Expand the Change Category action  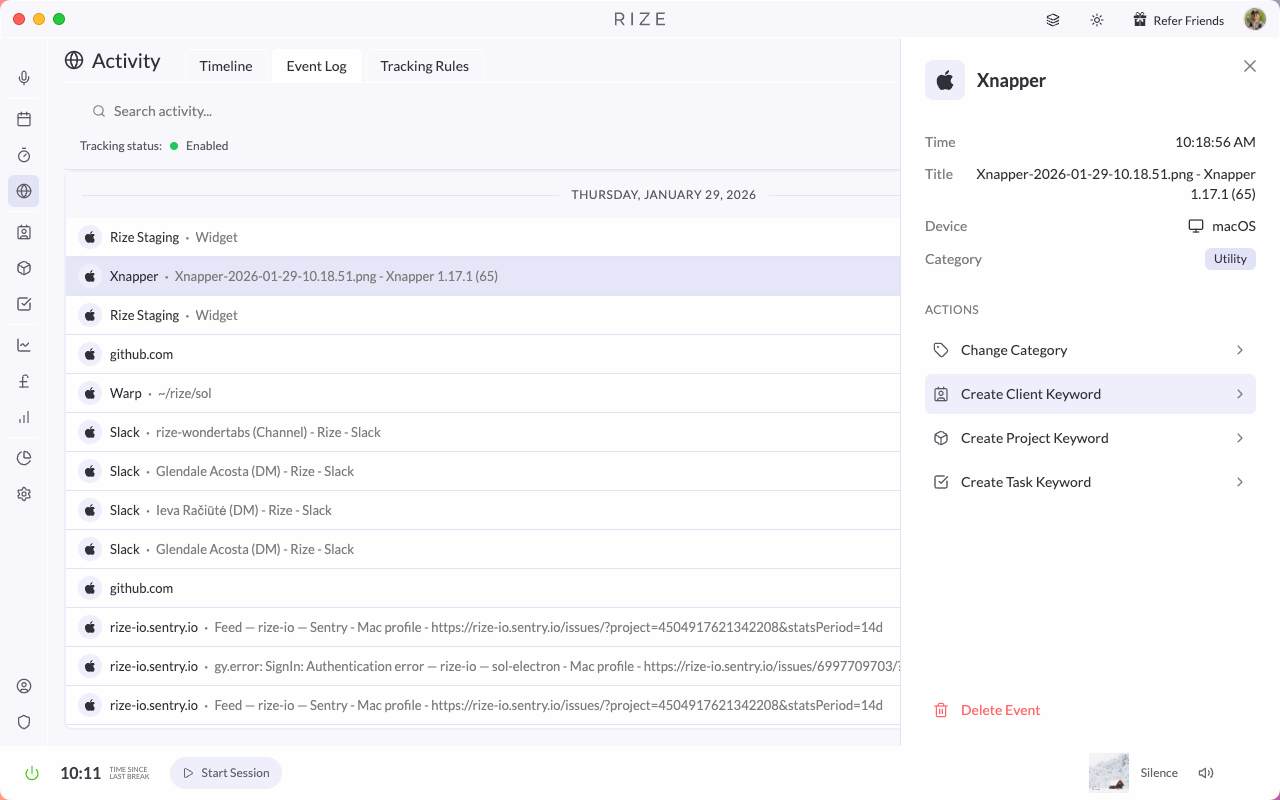pyautogui.click(x=1090, y=350)
